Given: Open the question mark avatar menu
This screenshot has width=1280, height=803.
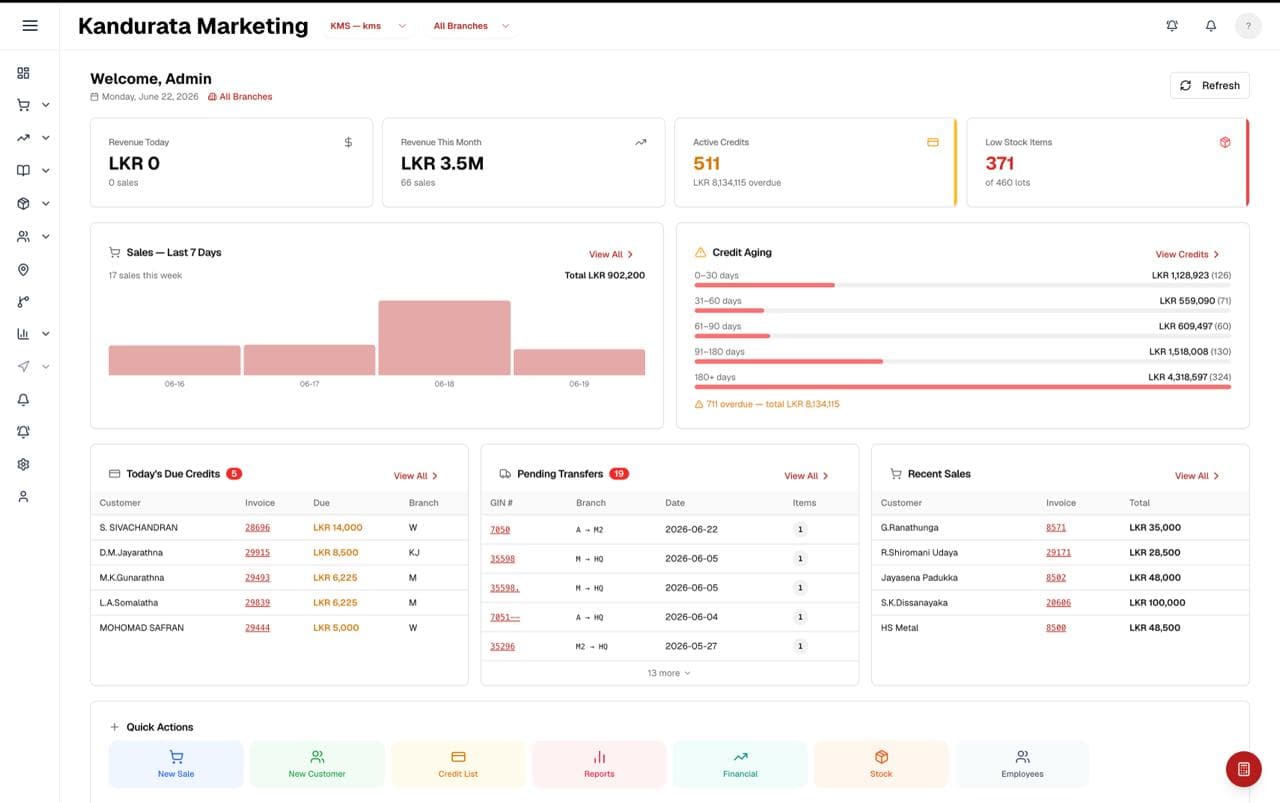Looking at the screenshot, I should coord(1248,26).
